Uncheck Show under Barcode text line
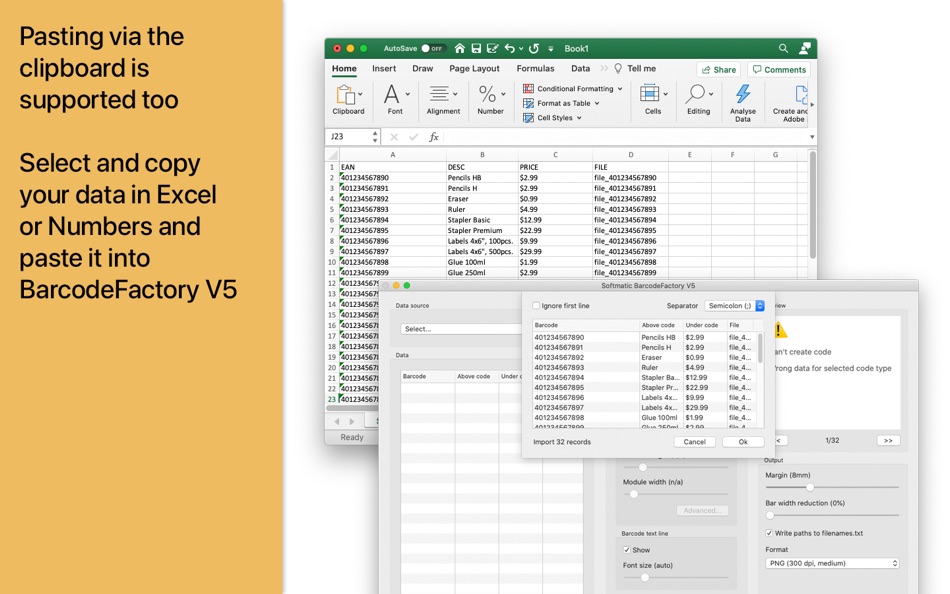The width and height of the screenshot is (950, 594). (x=626, y=550)
